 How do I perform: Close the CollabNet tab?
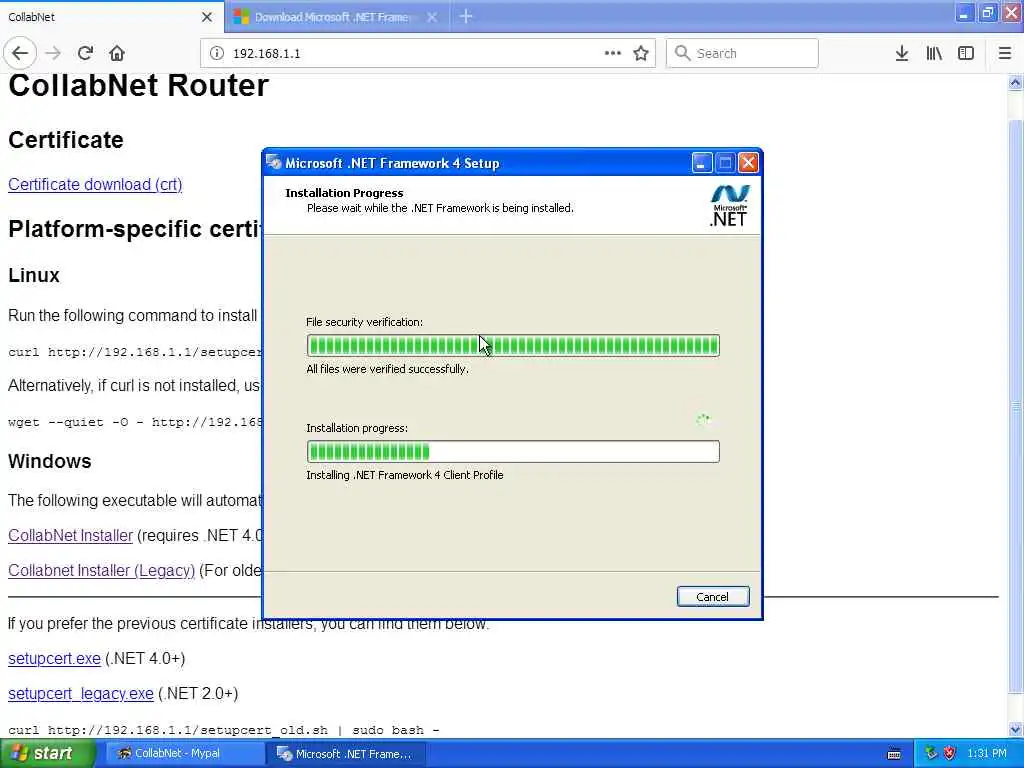[207, 17]
